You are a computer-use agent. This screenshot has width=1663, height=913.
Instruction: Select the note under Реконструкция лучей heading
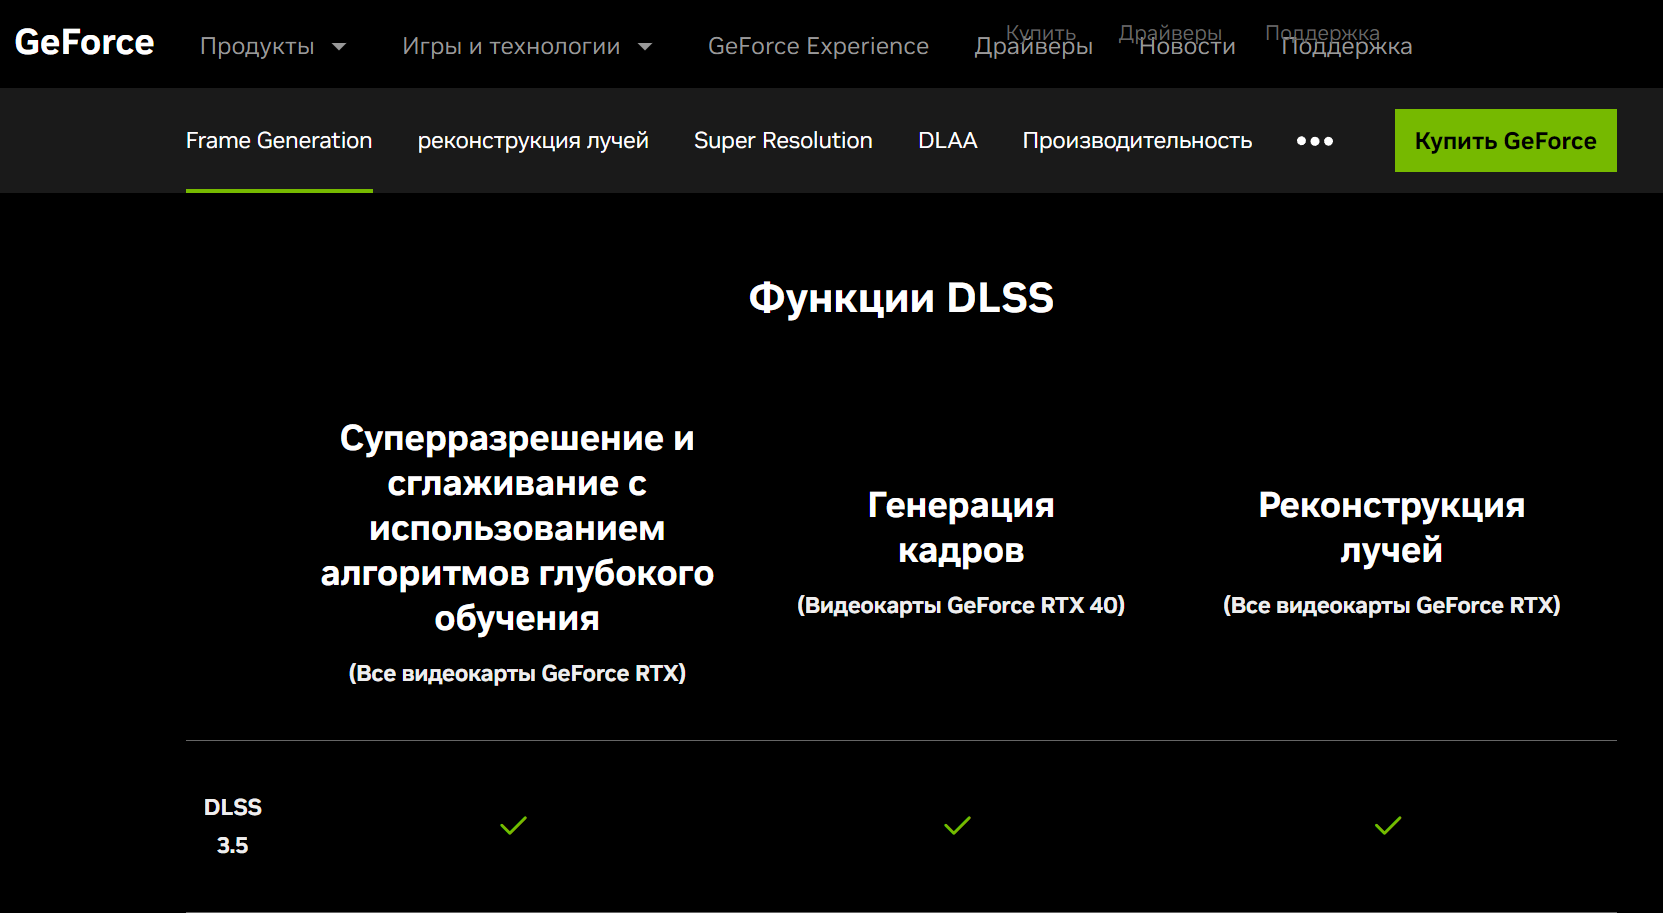tap(1391, 605)
